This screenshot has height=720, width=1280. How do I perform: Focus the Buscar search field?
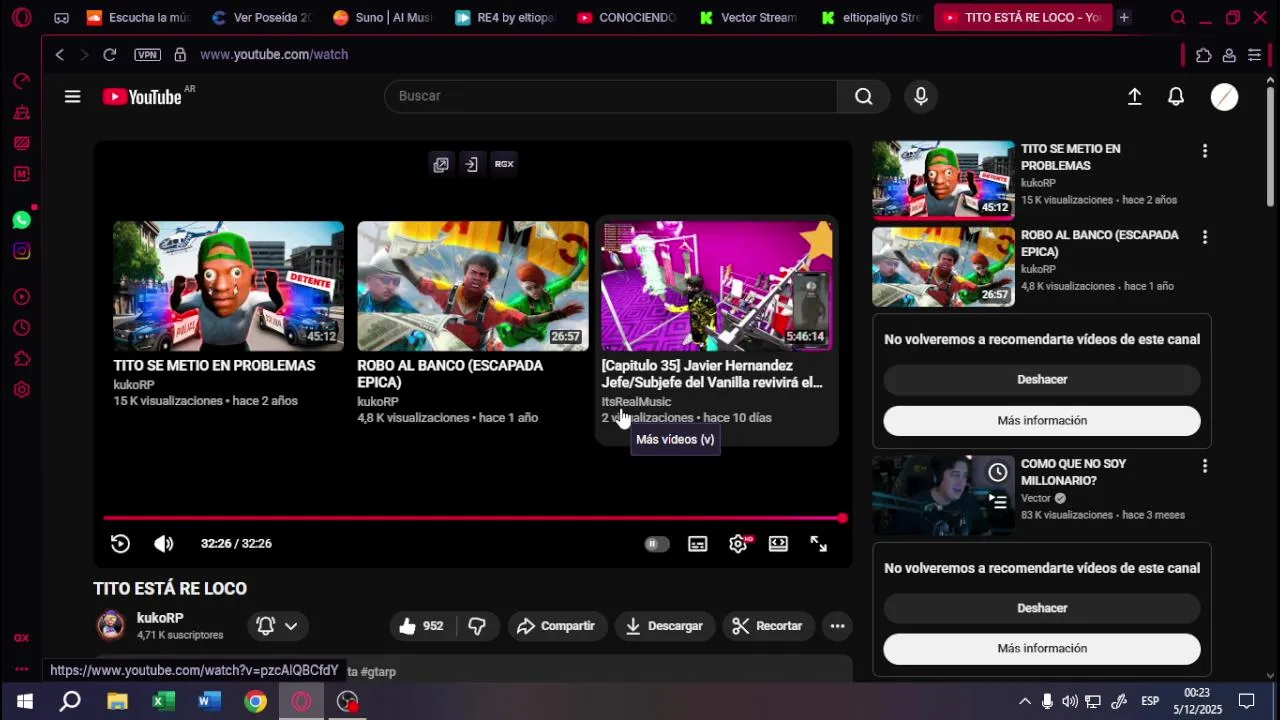610,96
